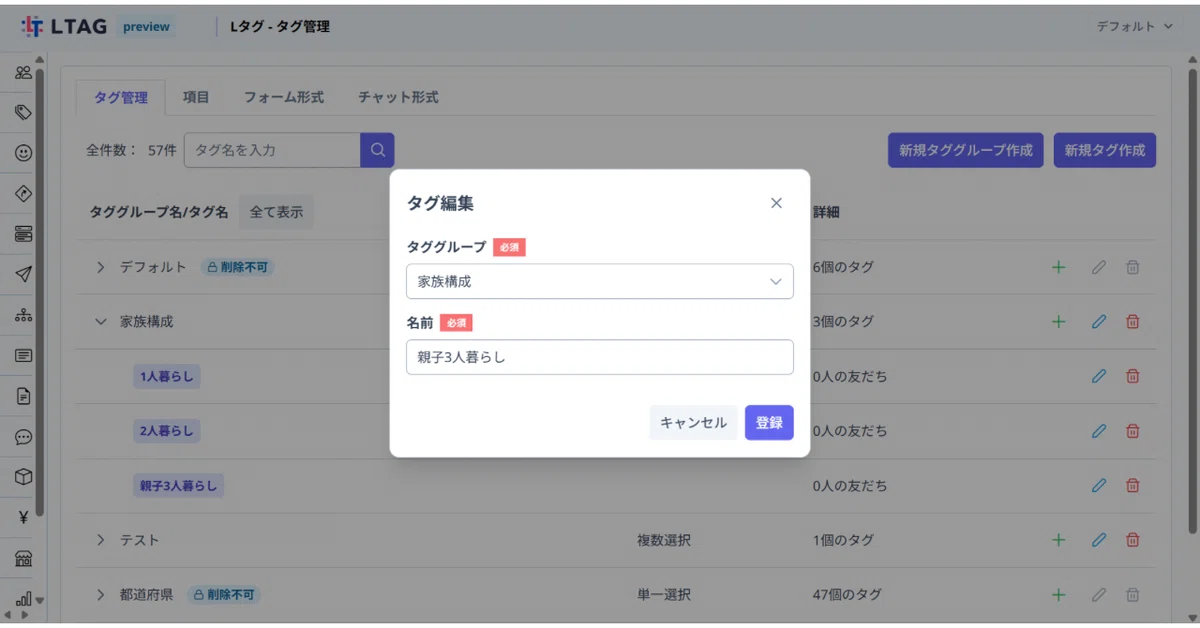Open the yen payment sidebar icon
The width and height of the screenshot is (1200, 628).
click(x=23, y=518)
